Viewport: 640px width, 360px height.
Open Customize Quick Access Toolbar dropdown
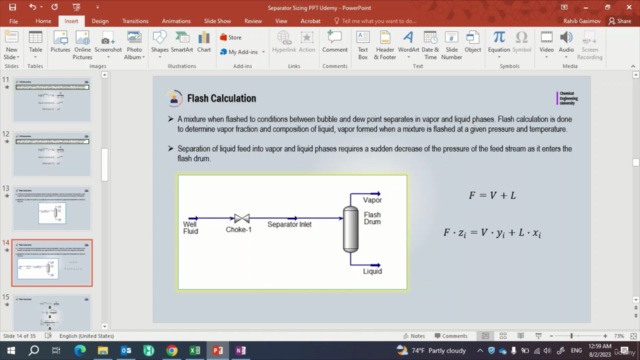(97, 7)
